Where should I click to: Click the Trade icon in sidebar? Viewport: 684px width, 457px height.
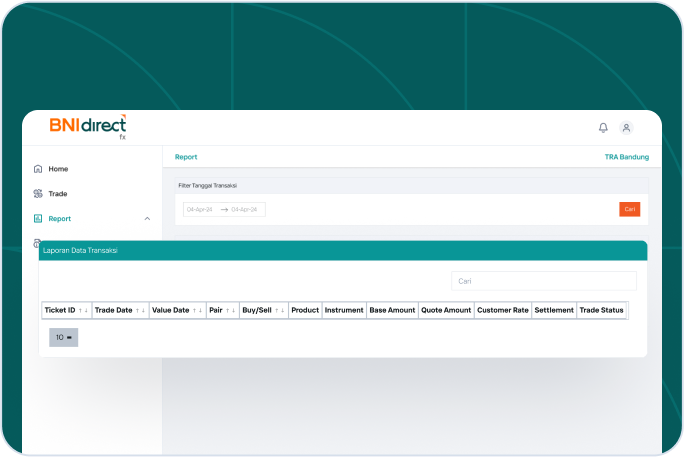(x=38, y=194)
